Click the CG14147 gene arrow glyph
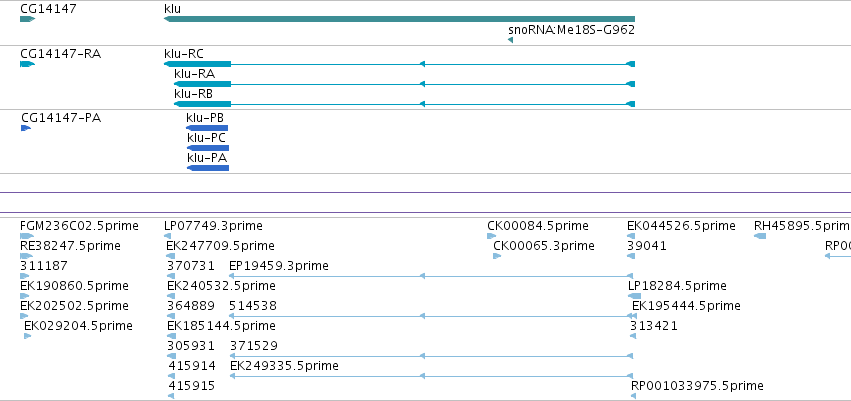Image resolution: width=851 pixels, height=401 pixels. [x=27, y=19]
